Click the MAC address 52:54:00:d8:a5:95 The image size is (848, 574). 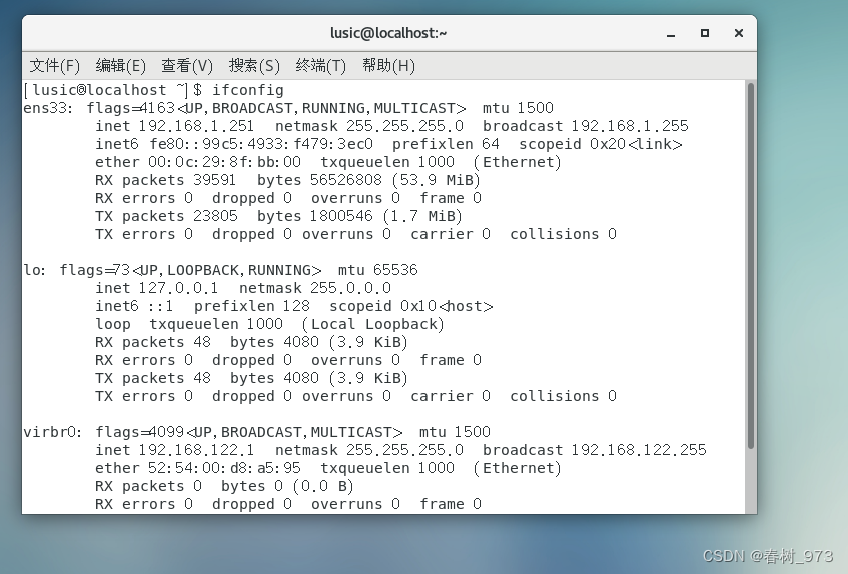click(224, 469)
